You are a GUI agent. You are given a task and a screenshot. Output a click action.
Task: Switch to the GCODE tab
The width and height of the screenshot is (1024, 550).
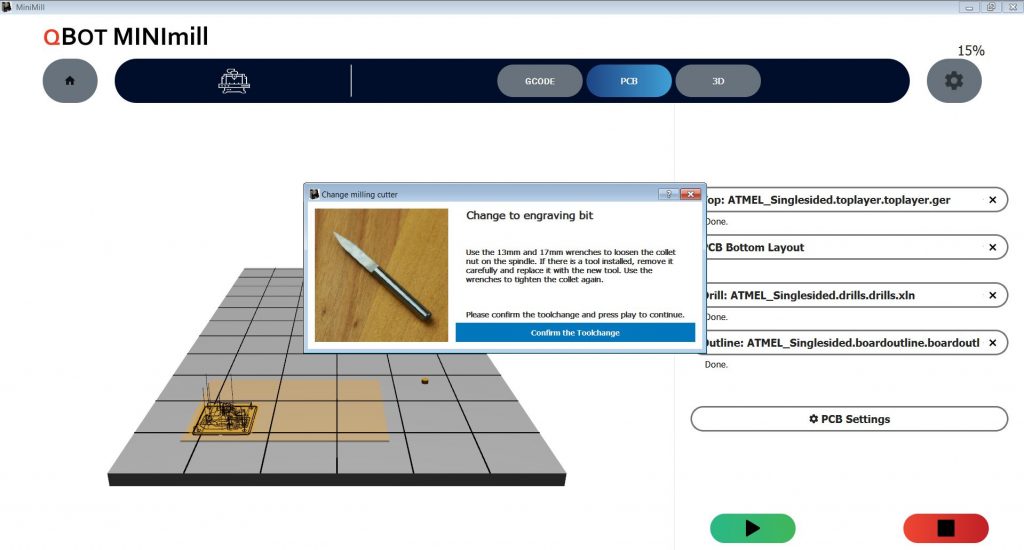[x=539, y=81]
